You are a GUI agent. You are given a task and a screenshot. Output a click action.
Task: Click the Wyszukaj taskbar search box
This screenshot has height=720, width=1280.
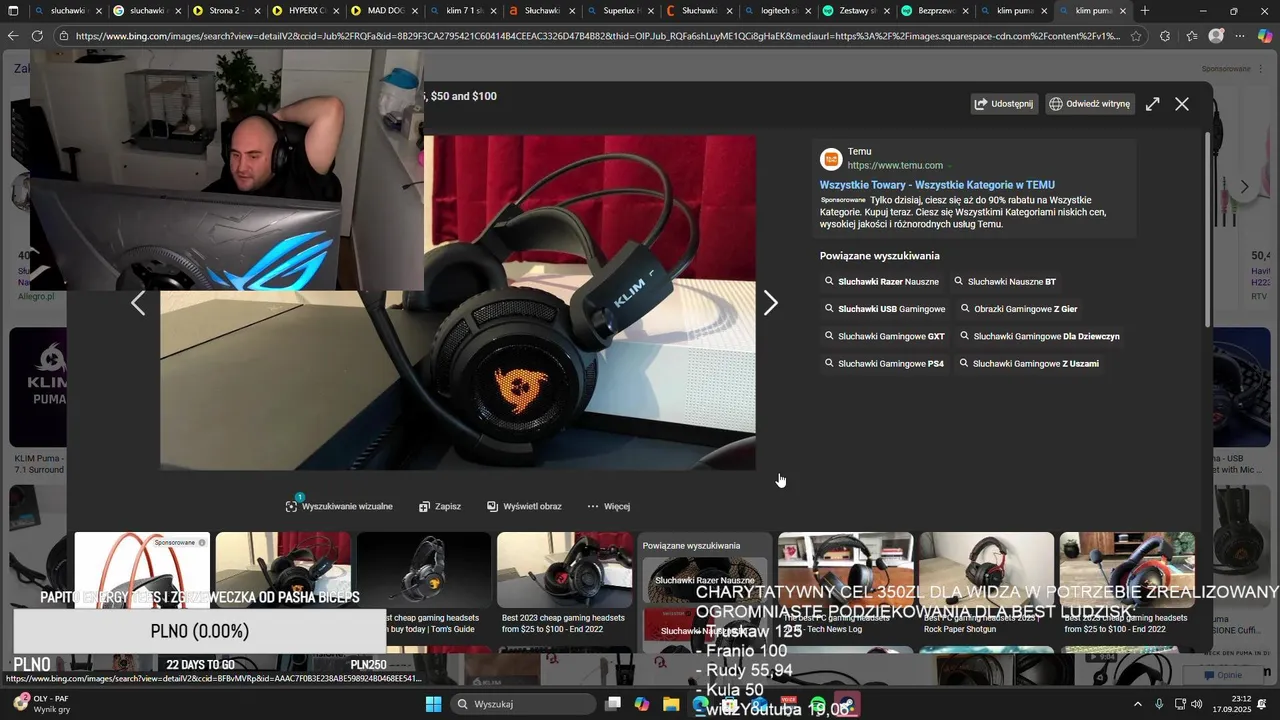(x=522, y=704)
